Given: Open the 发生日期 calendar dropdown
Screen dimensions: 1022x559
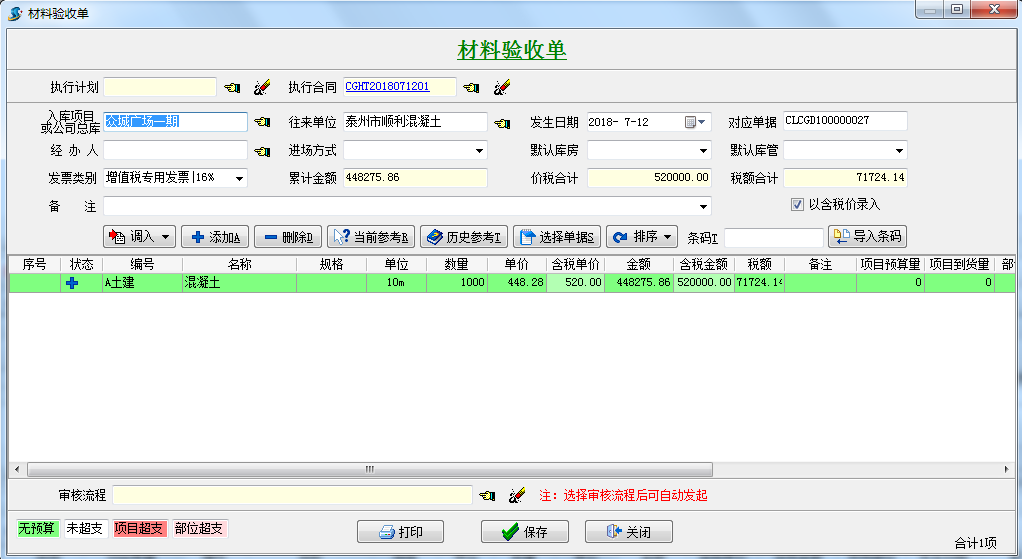Looking at the screenshot, I should pos(696,122).
